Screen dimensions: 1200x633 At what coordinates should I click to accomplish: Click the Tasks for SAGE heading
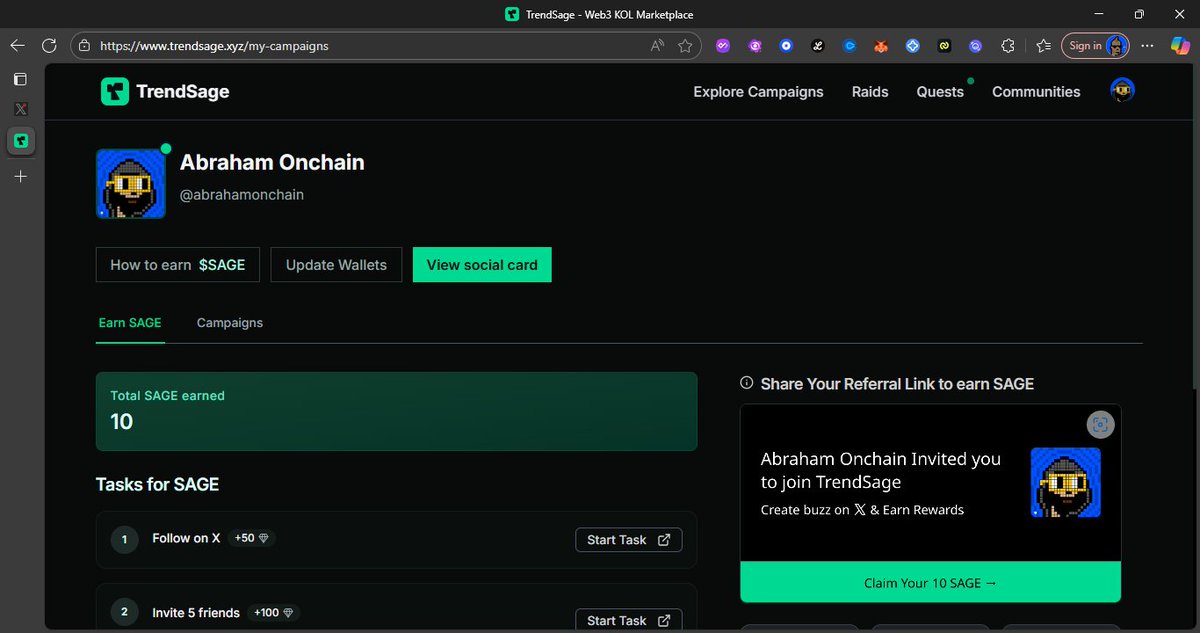click(157, 484)
